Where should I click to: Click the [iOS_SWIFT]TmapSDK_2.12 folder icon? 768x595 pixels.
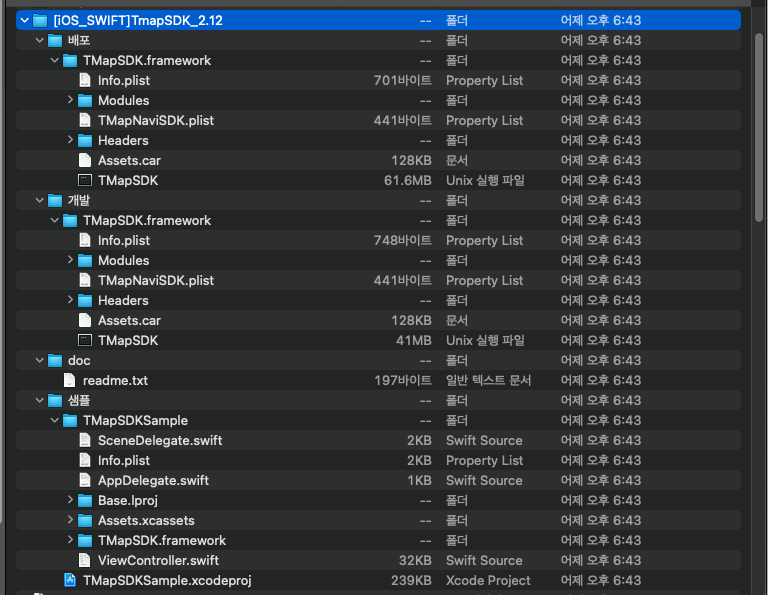[40, 21]
